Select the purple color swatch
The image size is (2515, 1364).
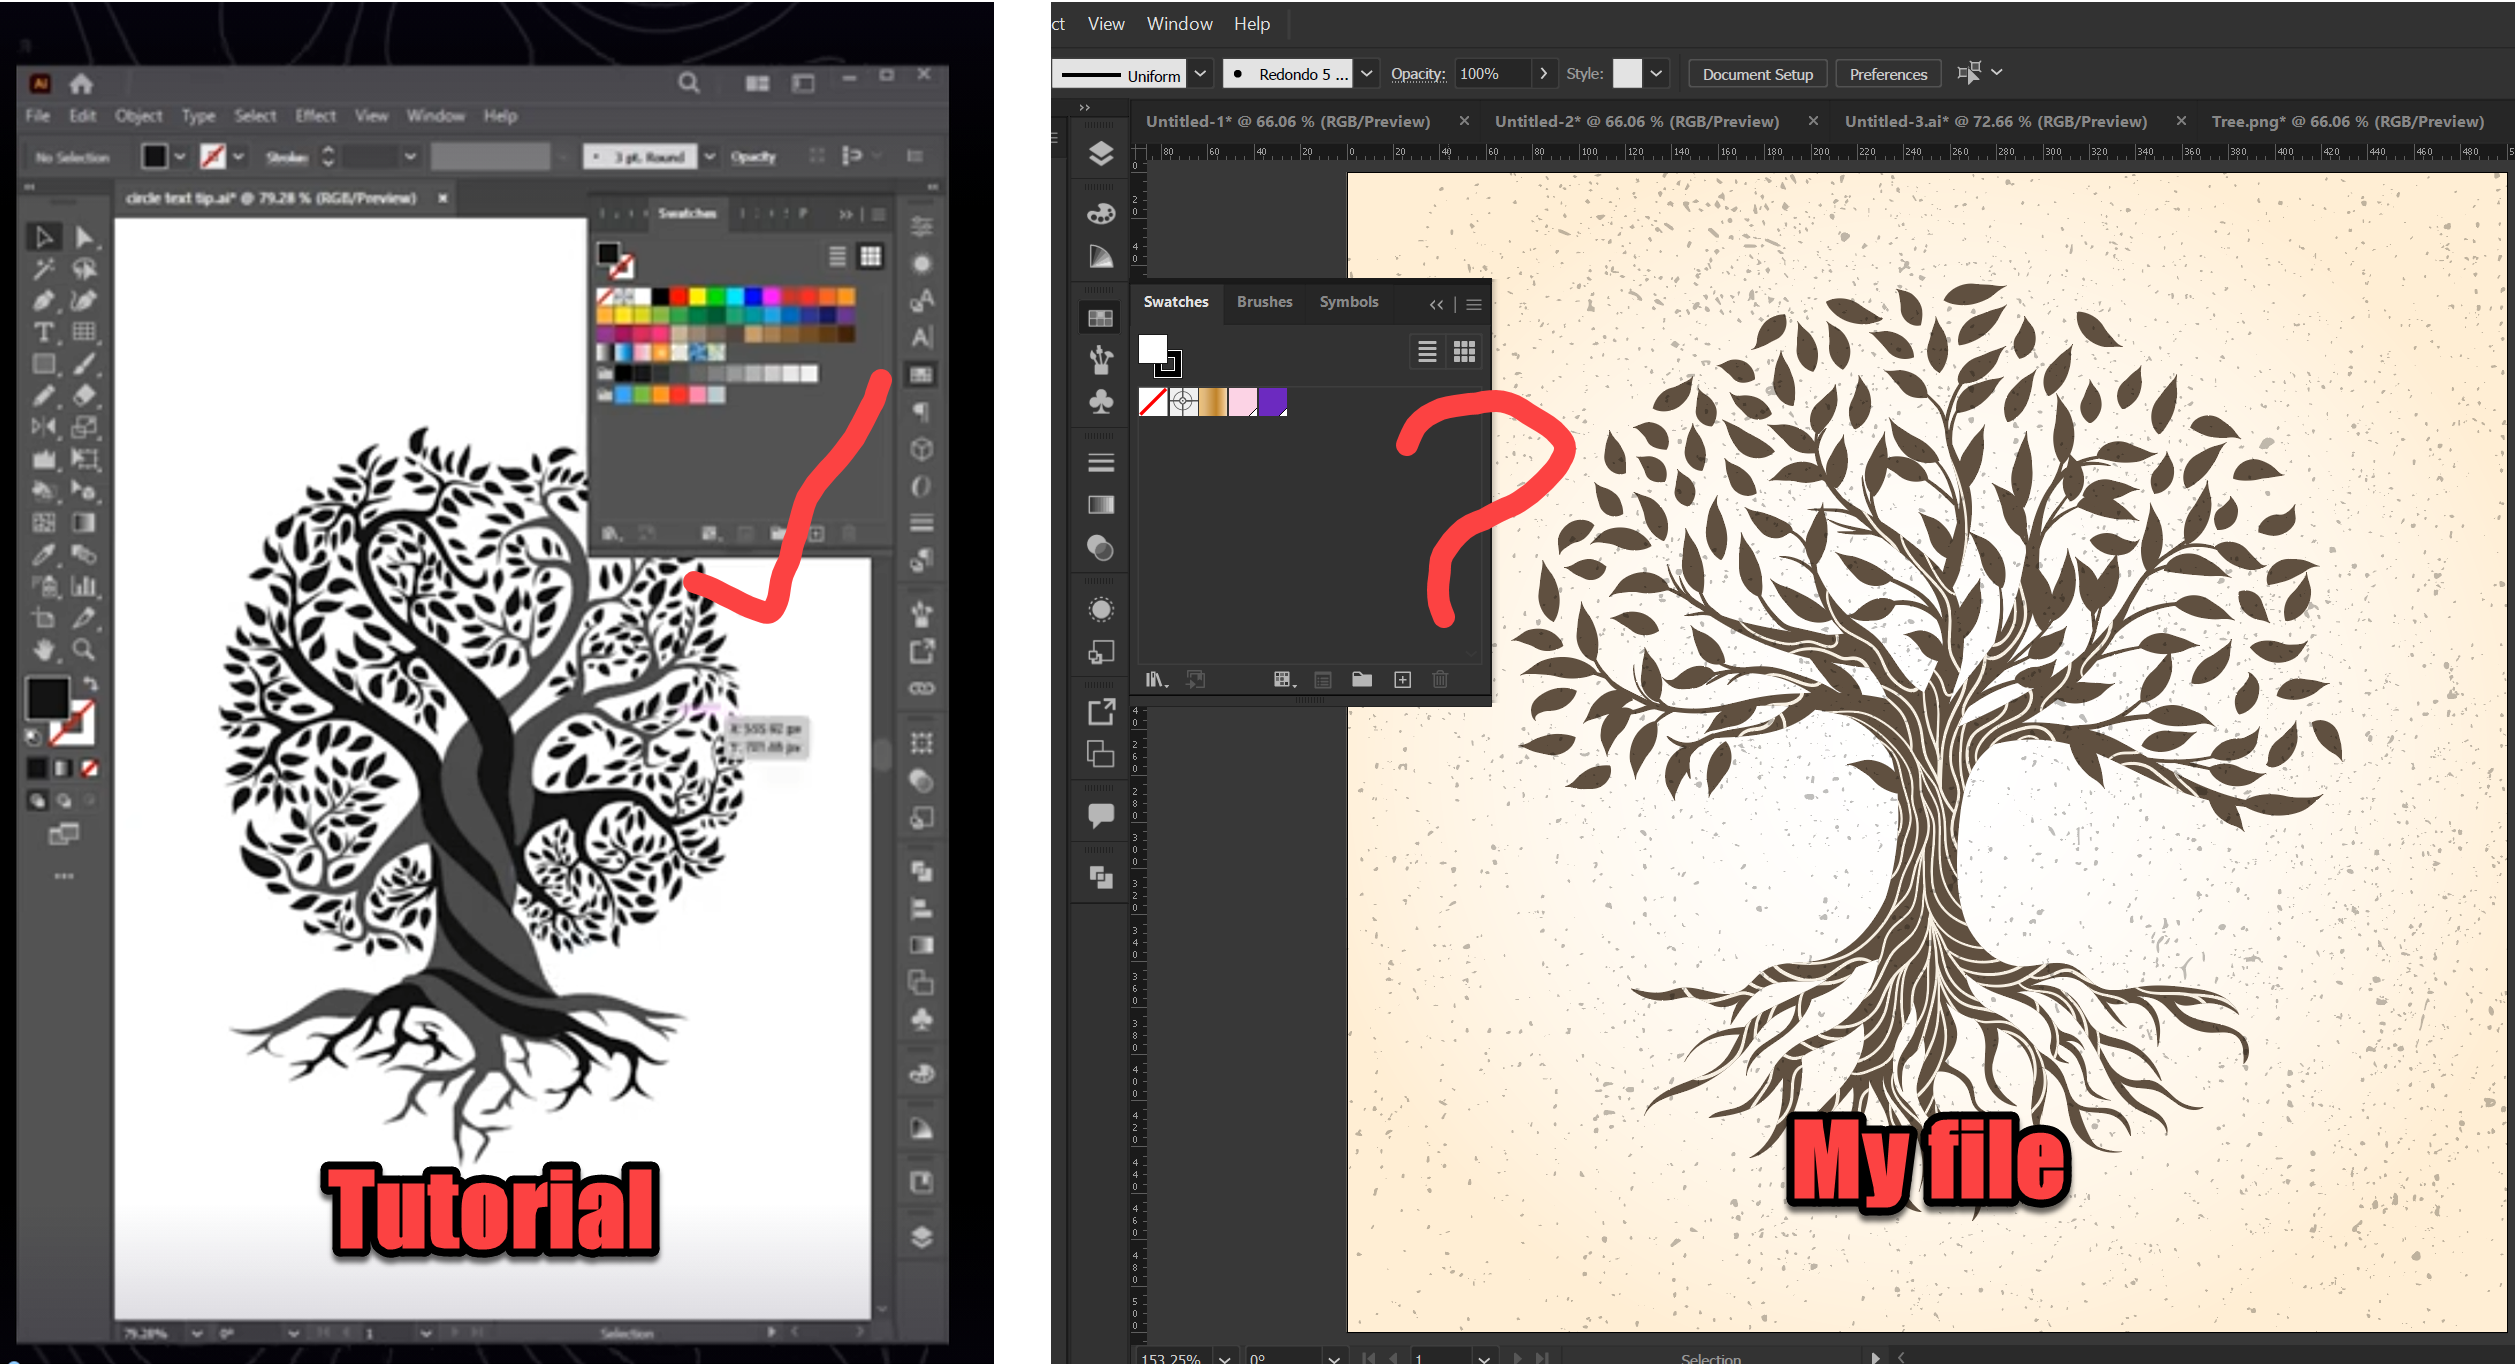pos(1272,402)
